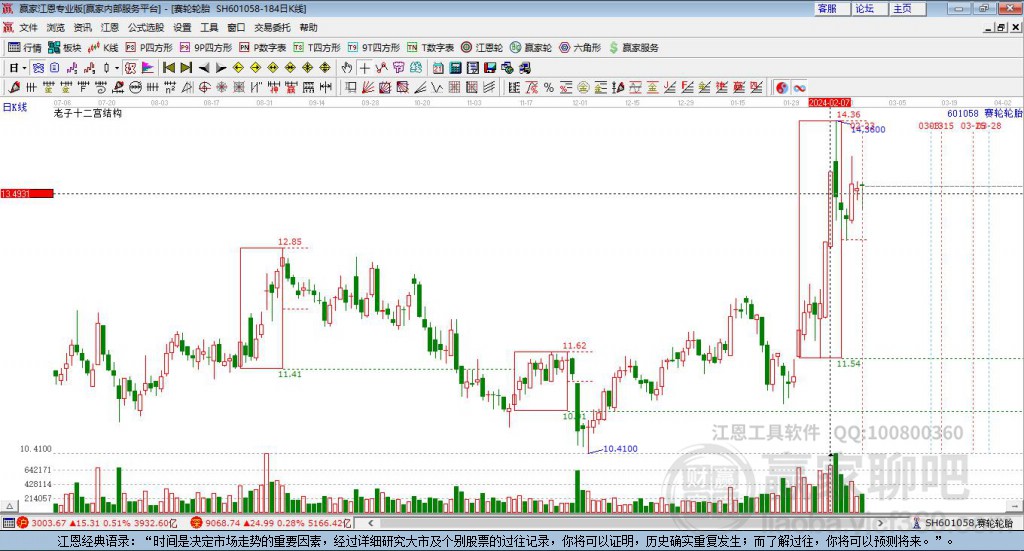Open the P数字表 tool
Image resolution: width=1024 pixels, height=551 pixels.
click(x=263, y=48)
